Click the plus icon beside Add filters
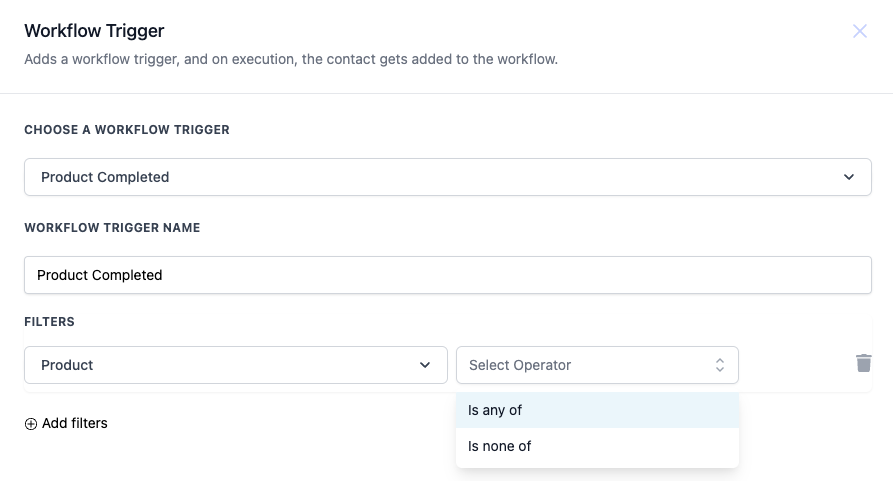This screenshot has width=893, height=481. pos(31,424)
